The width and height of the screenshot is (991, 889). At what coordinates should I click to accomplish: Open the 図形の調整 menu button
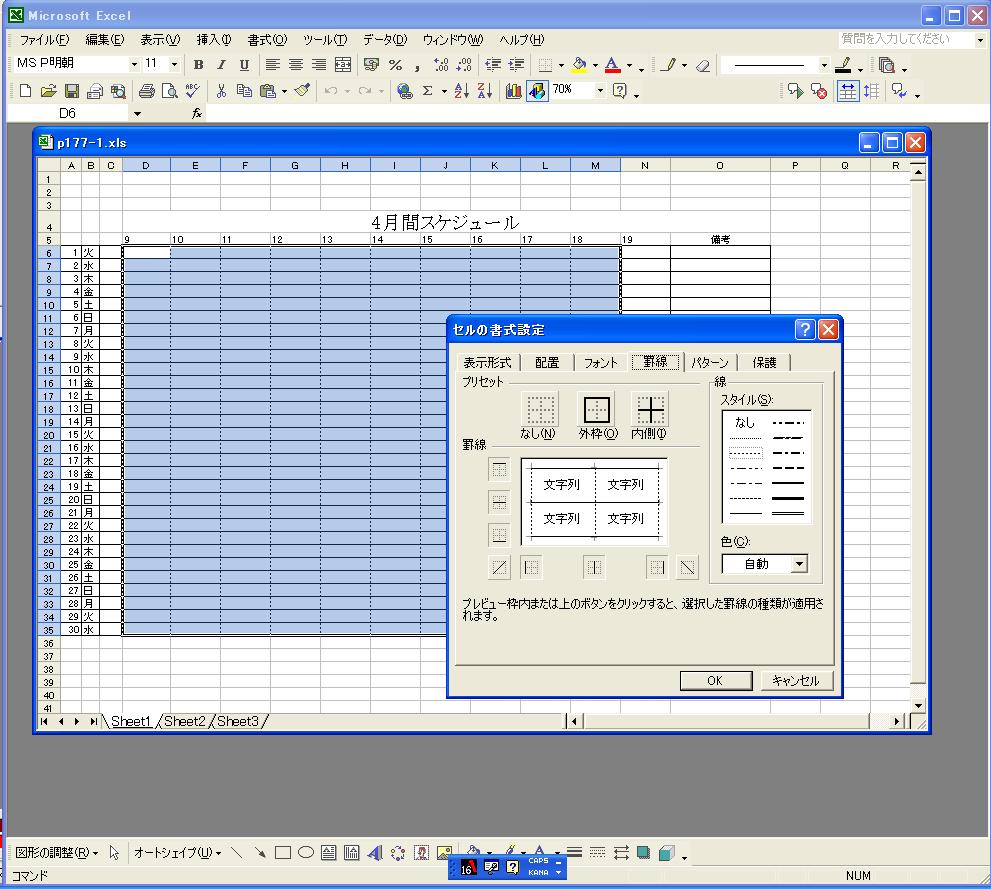click(x=56, y=853)
